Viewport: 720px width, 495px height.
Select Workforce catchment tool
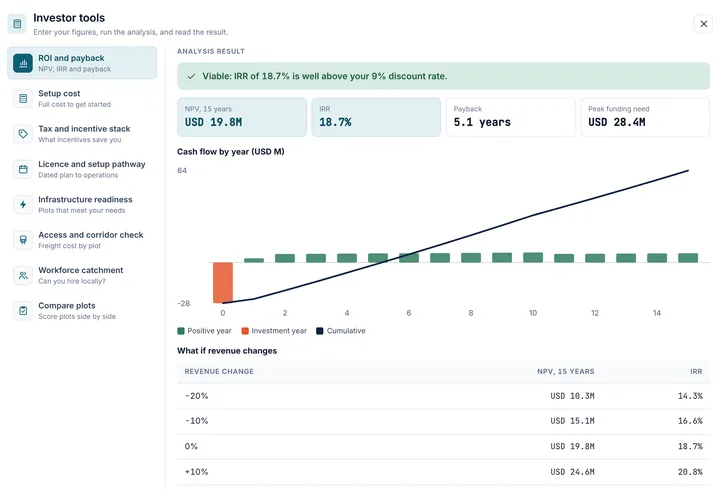coord(82,275)
